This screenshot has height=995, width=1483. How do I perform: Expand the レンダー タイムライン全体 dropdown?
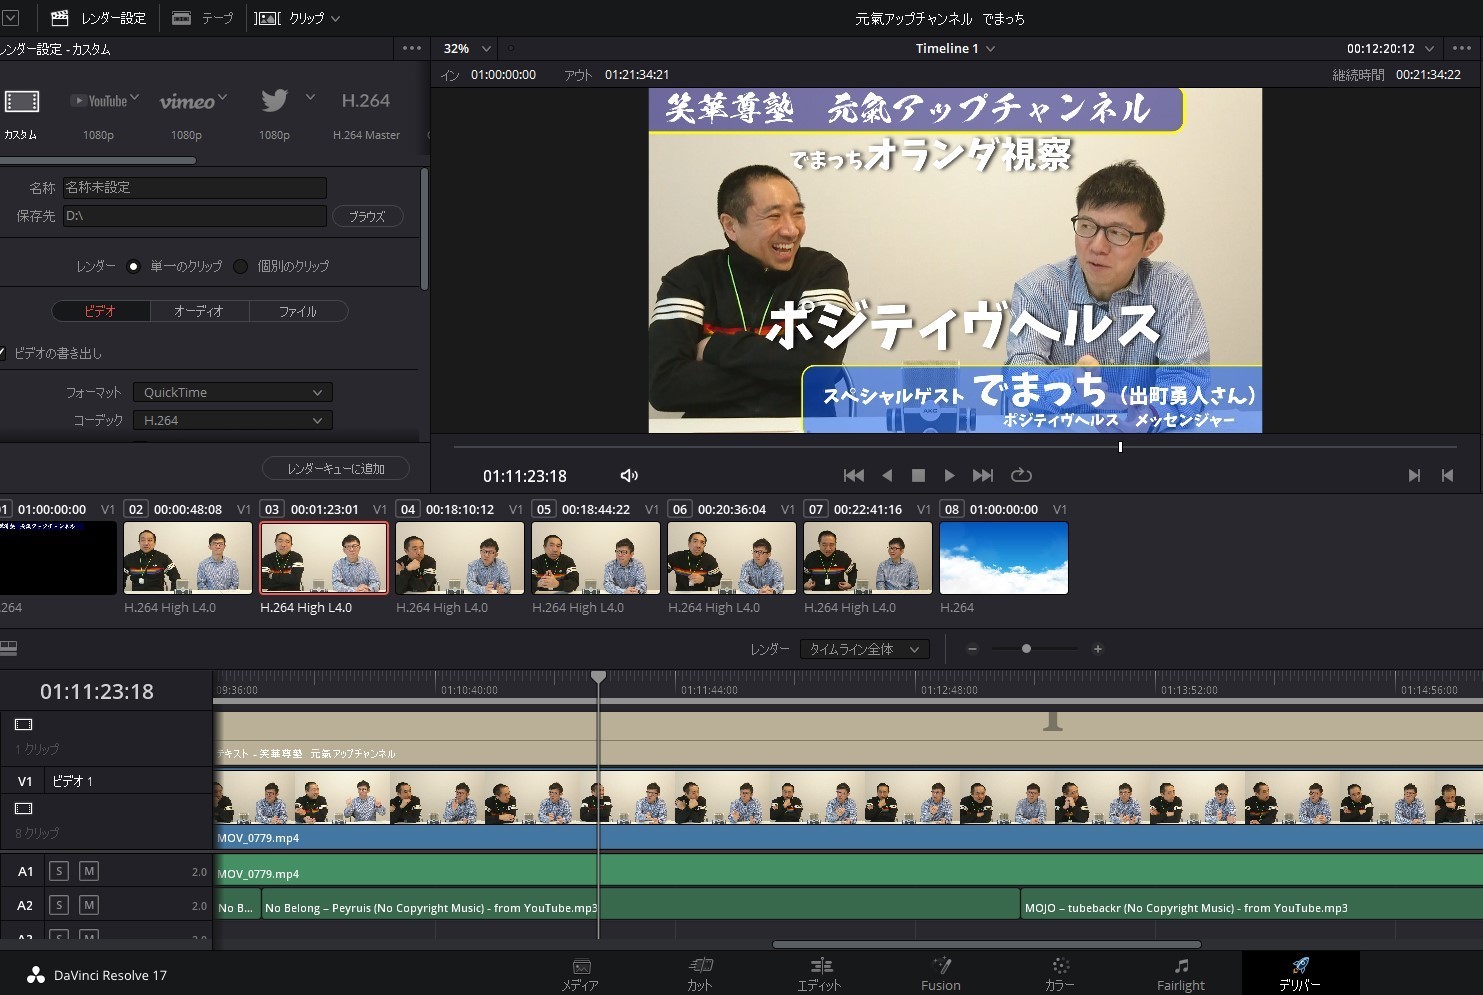(864, 650)
